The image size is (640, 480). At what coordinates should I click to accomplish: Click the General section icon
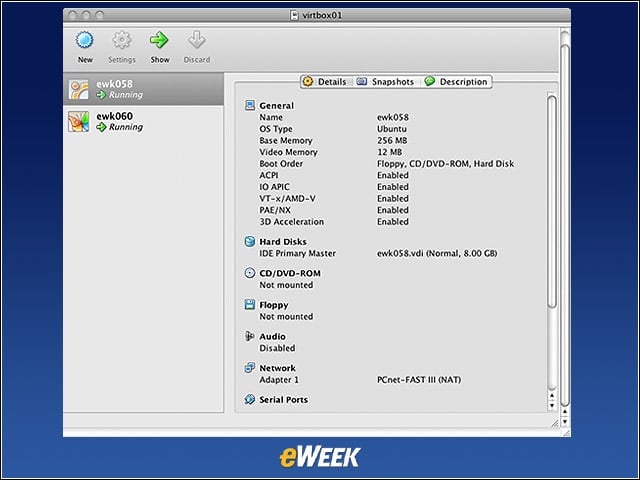(249, 105)
